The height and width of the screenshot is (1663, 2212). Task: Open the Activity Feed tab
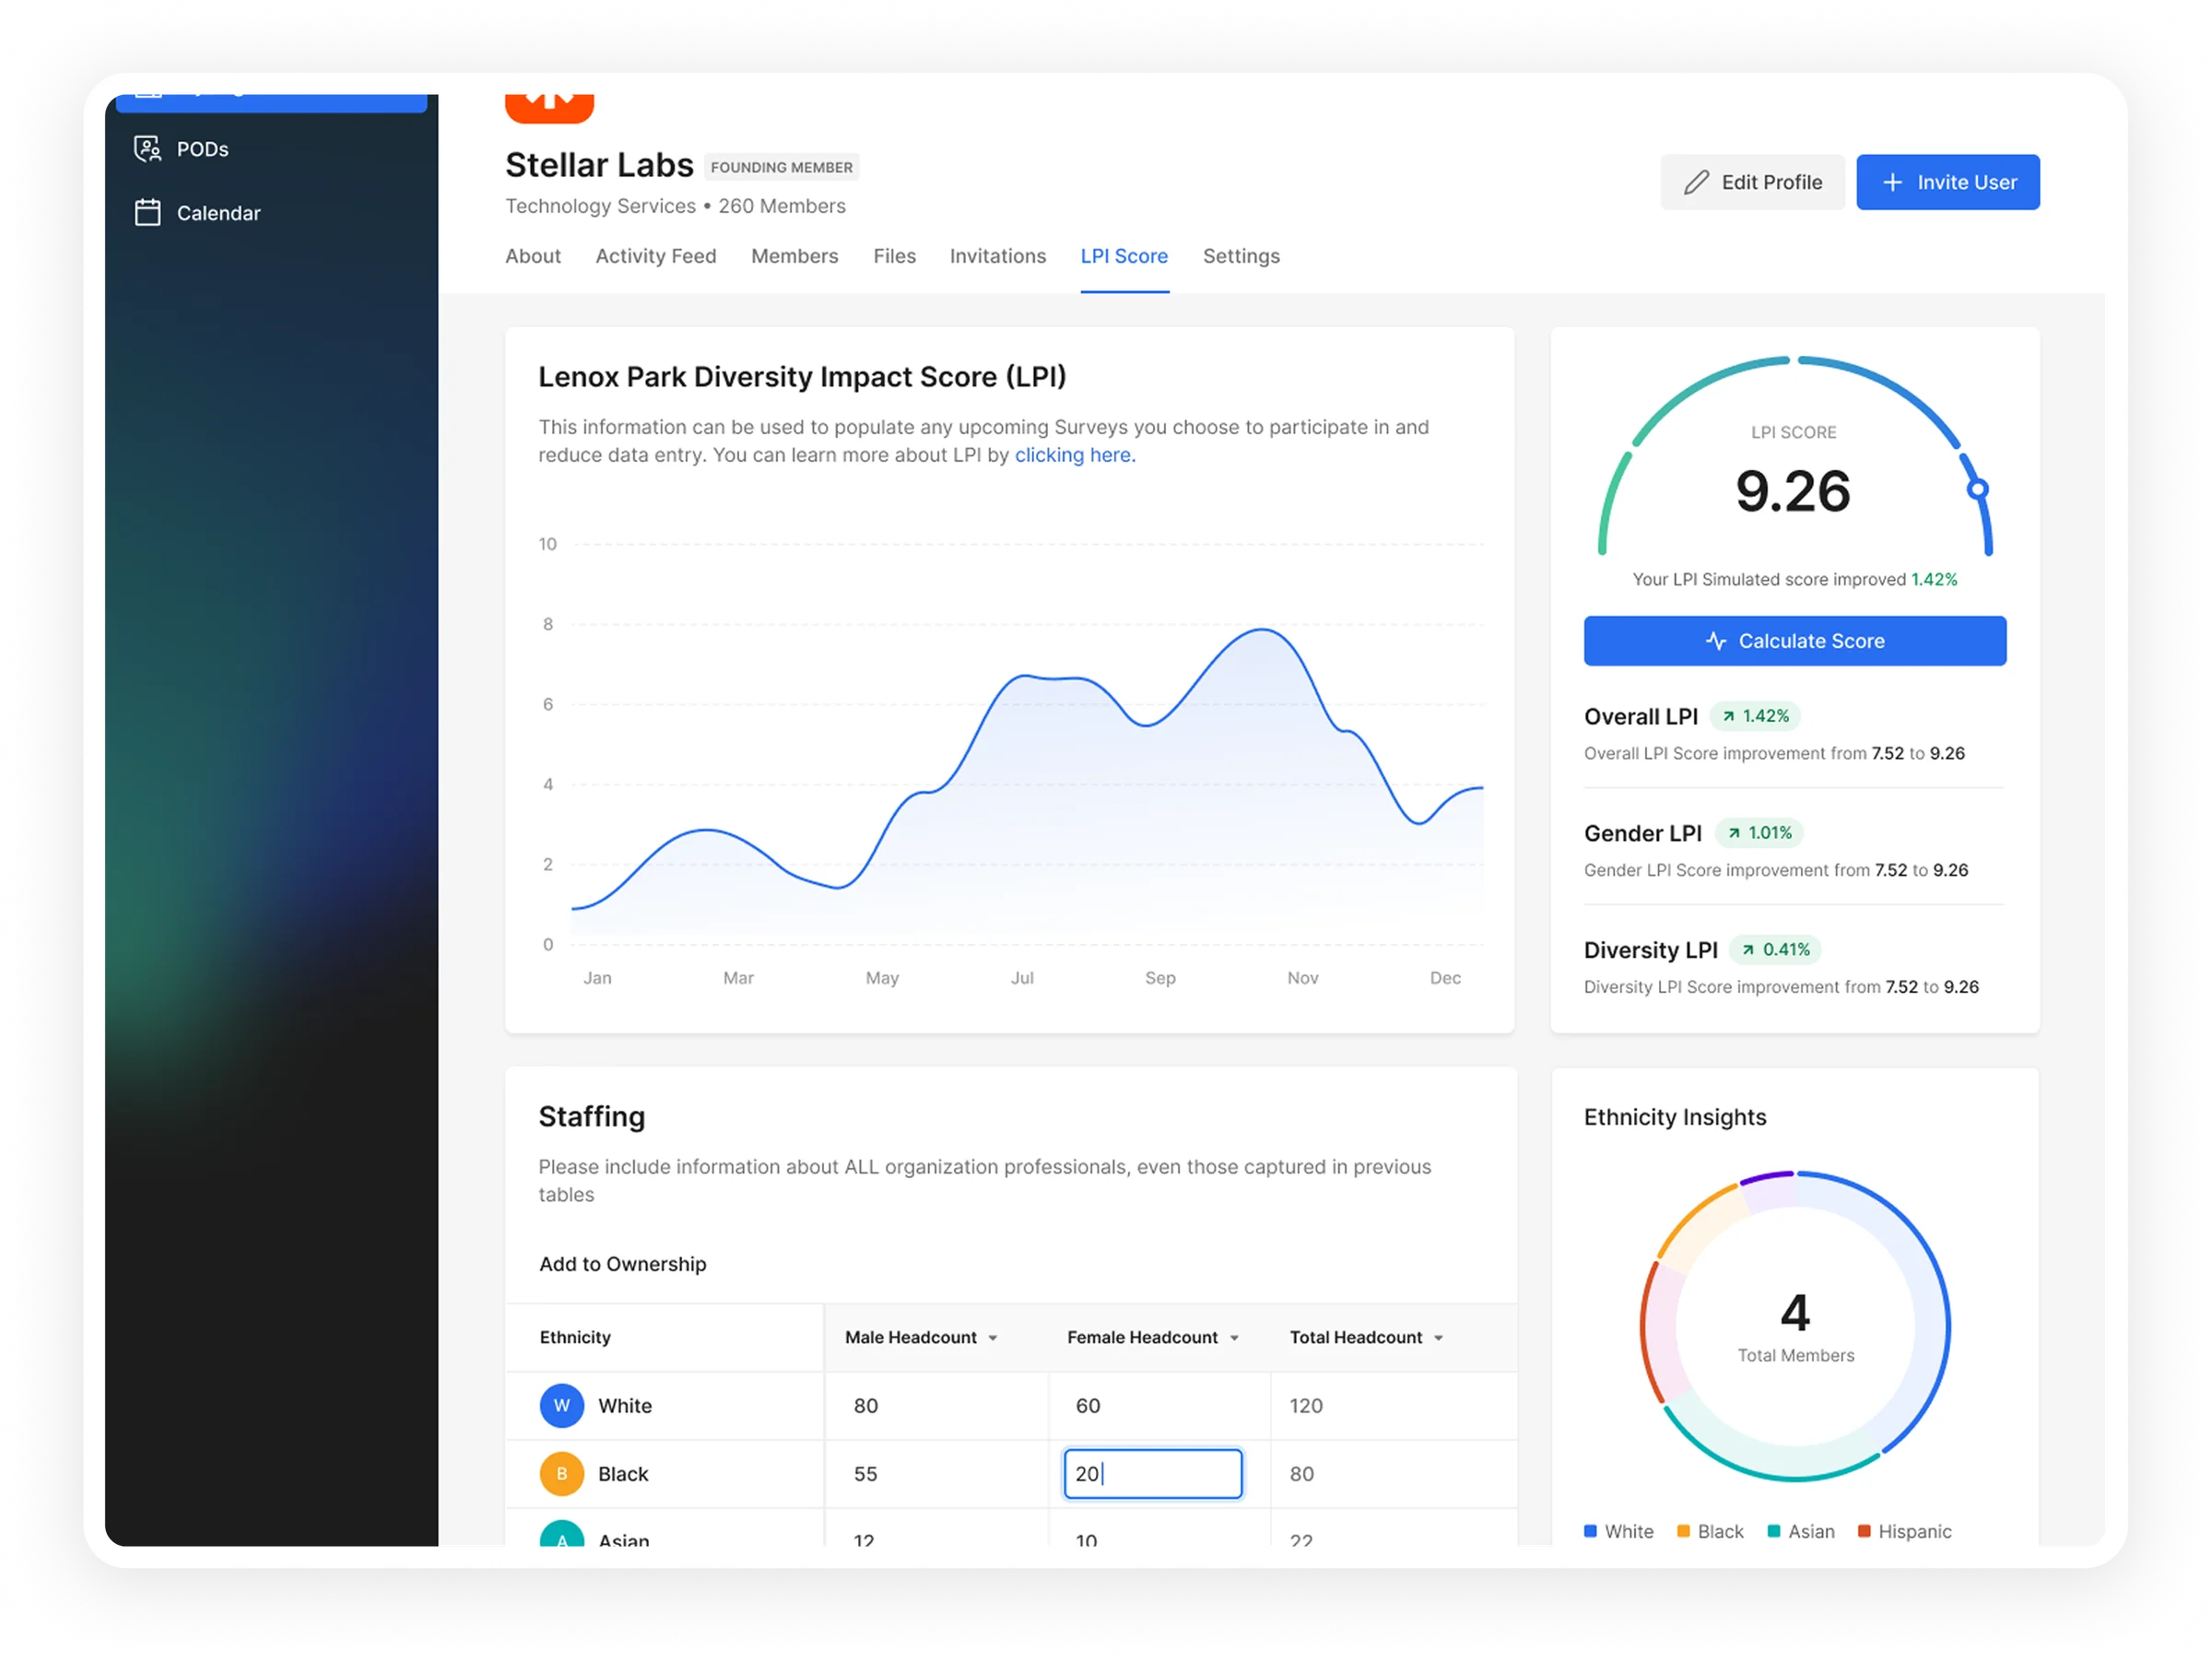coord(656,256)
